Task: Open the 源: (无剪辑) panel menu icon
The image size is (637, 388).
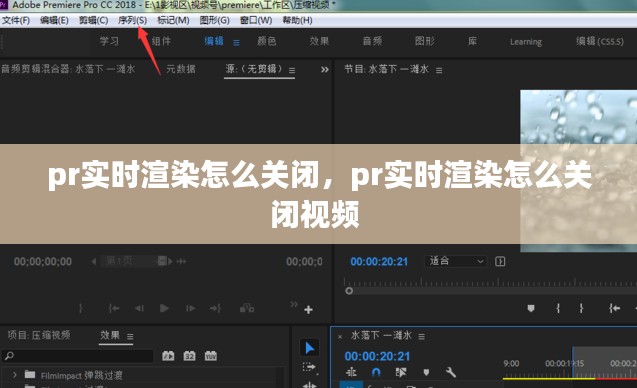Action: coord(292,70)
